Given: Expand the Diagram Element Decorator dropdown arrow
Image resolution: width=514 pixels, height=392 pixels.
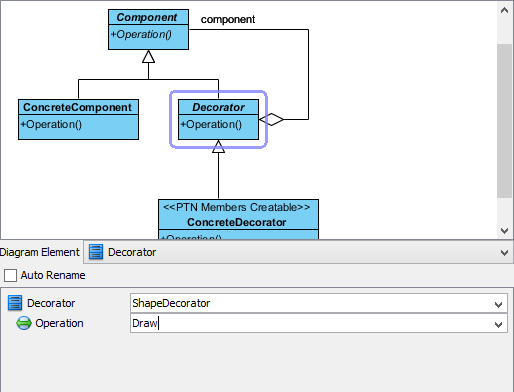Looking at the screenshot, I should pyautogui.click(x=504, y=253).
